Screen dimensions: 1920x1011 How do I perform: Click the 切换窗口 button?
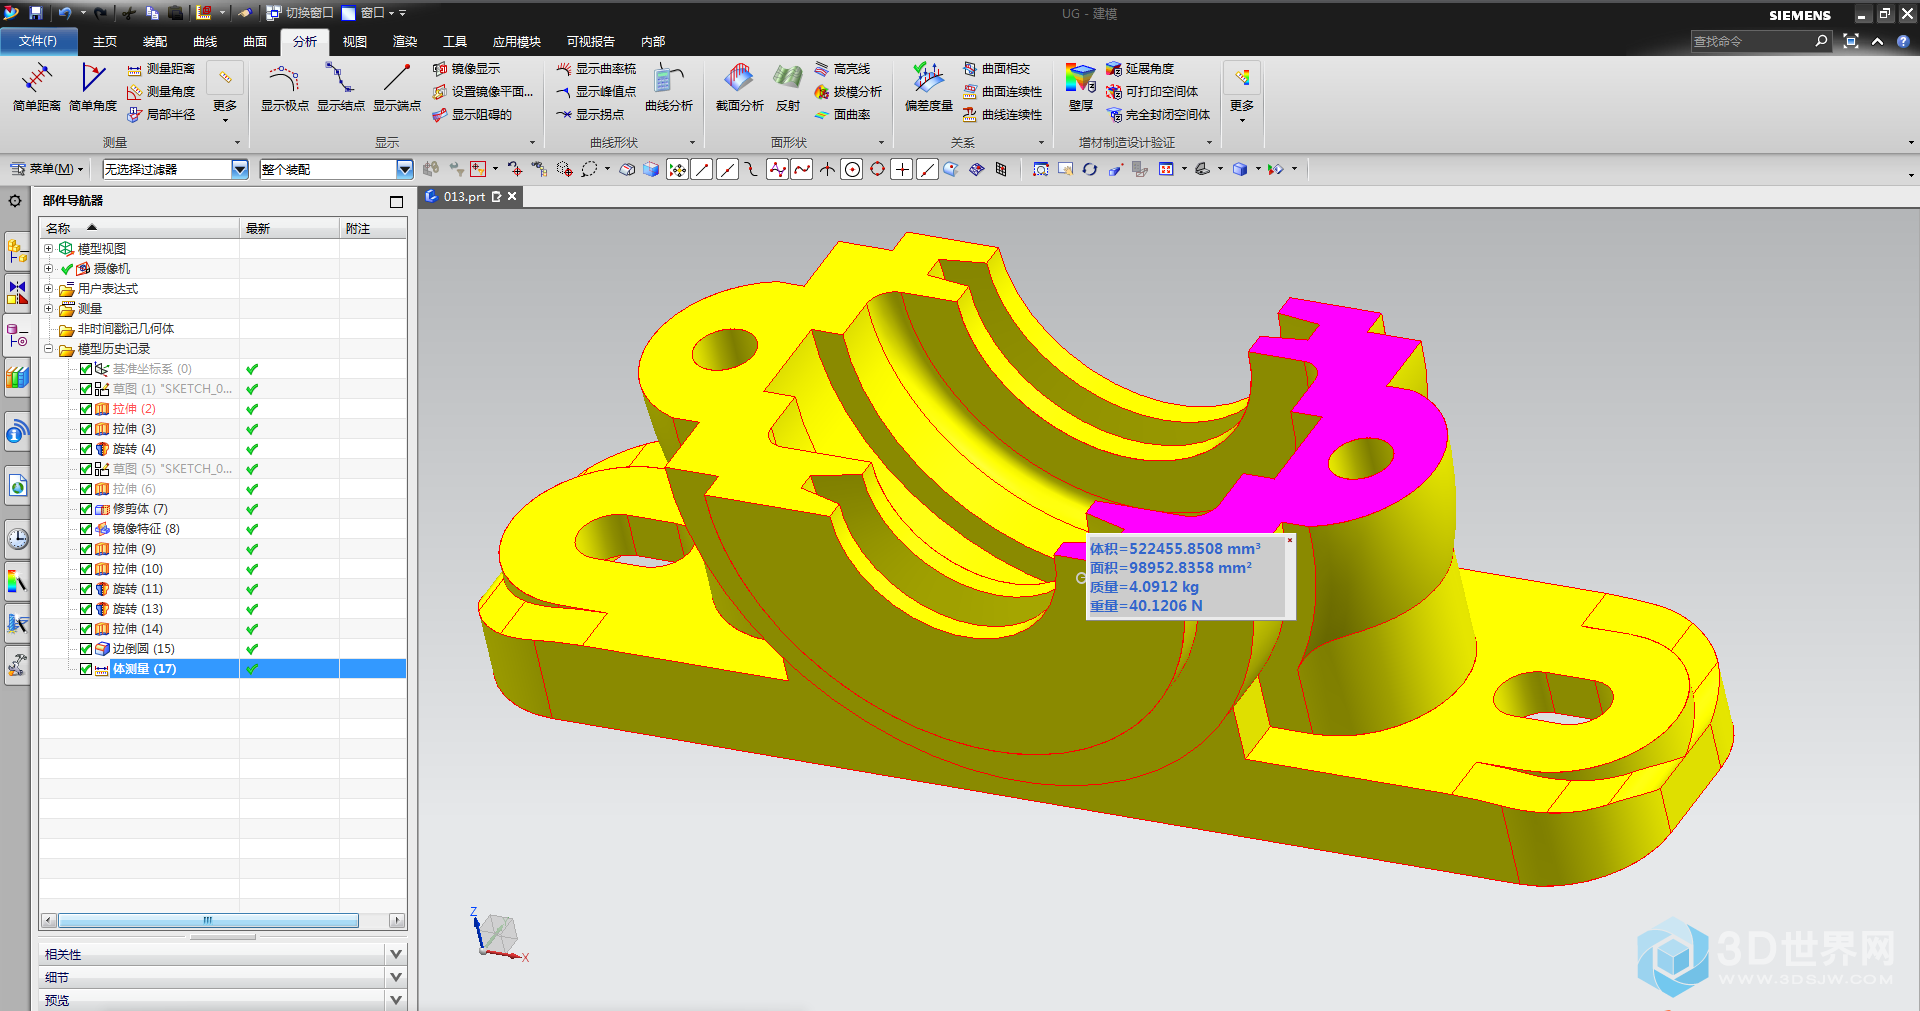click(300, 13)
